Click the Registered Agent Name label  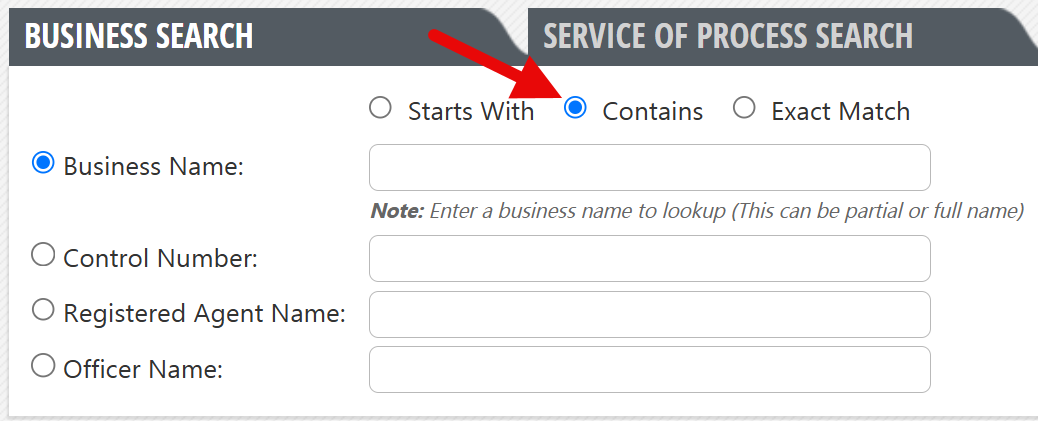[205, 314]
